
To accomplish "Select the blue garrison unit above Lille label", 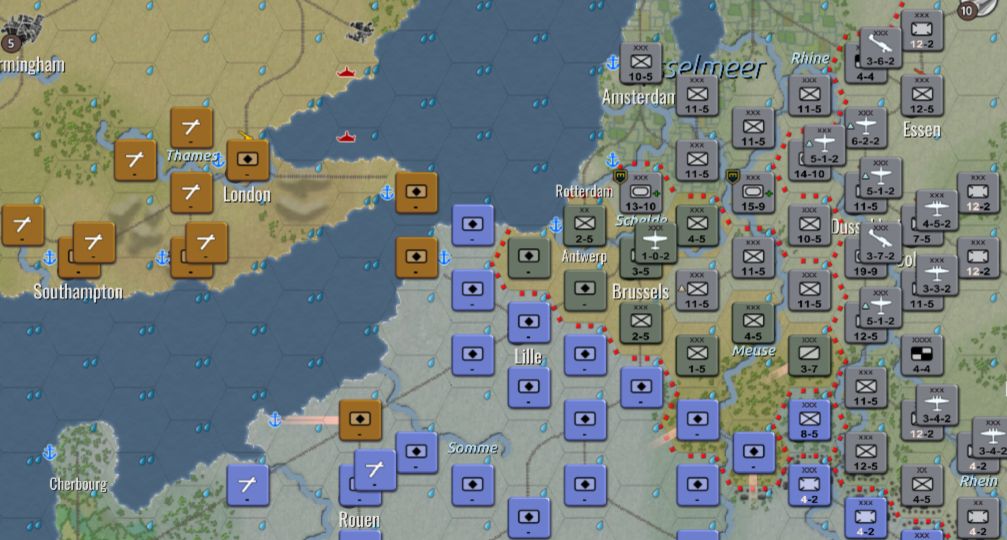I will tap(529, 322).
